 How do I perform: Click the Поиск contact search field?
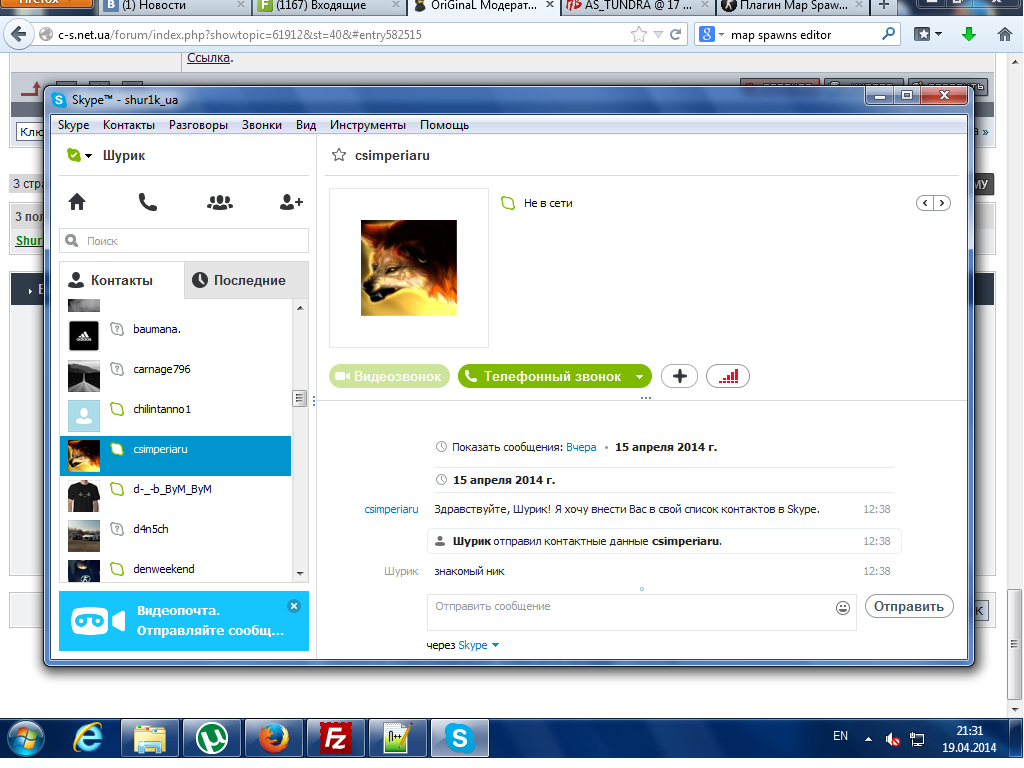pos(184,241)
